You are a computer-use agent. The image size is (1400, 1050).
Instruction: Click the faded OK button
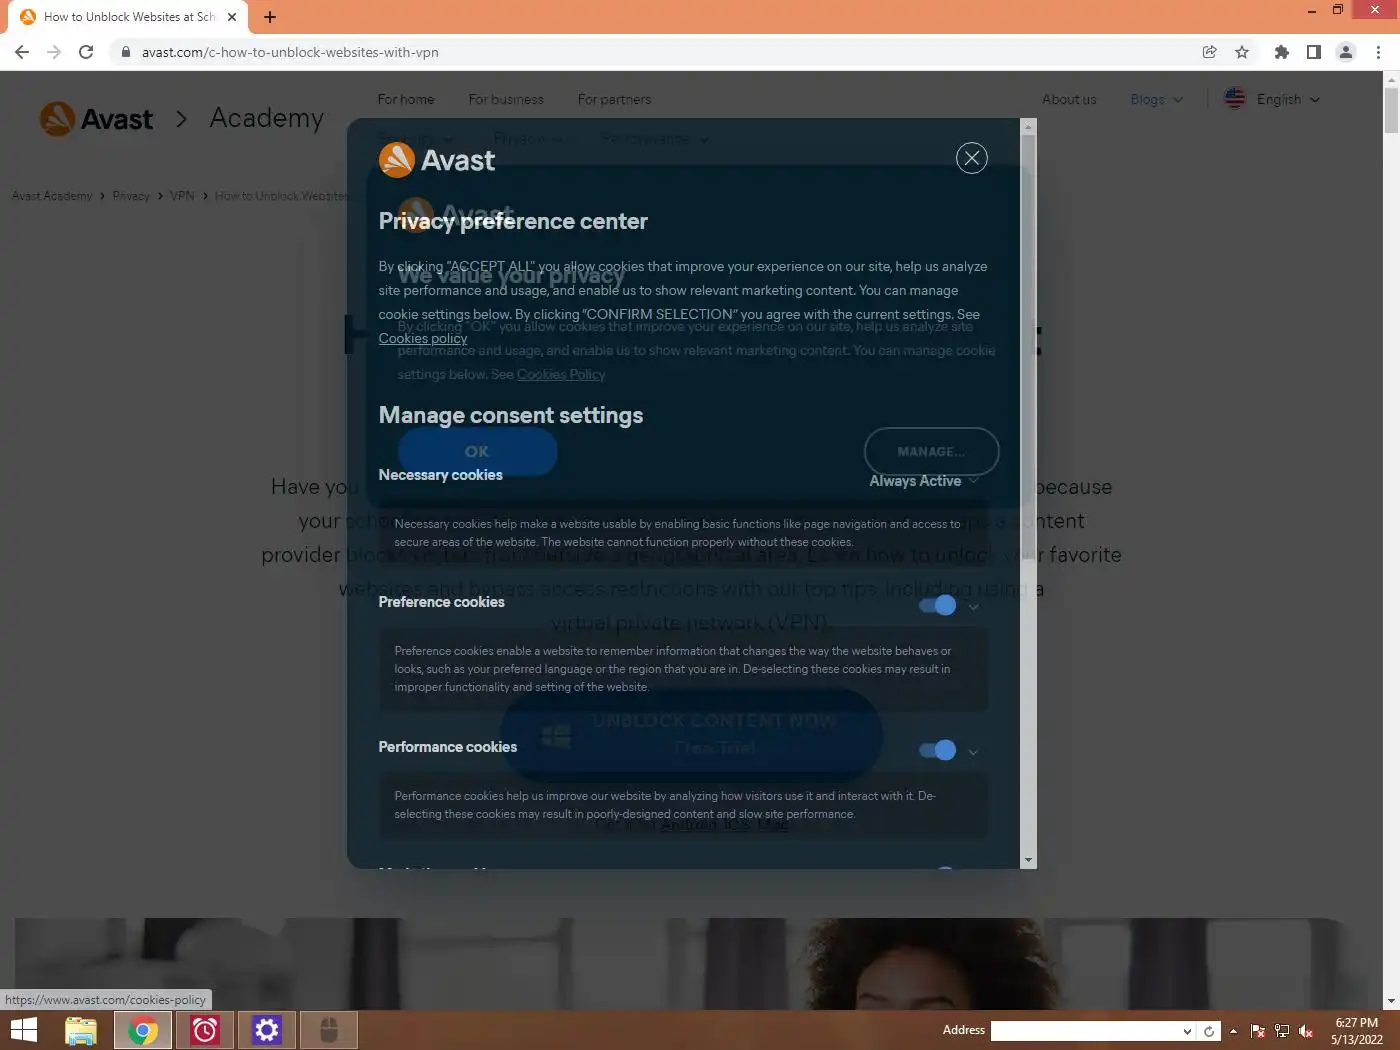477,452
